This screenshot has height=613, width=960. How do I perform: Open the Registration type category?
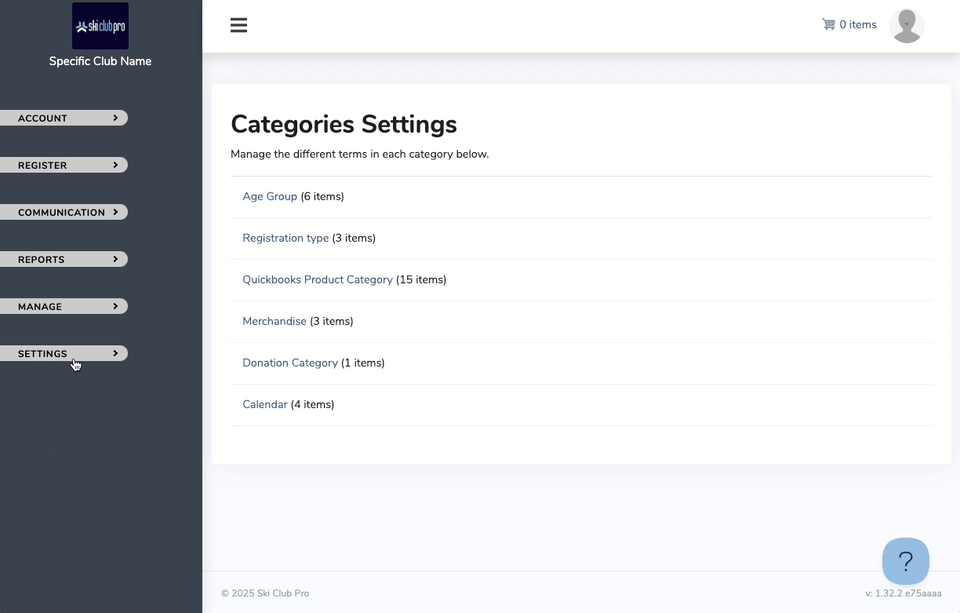(x=285, y=238)
